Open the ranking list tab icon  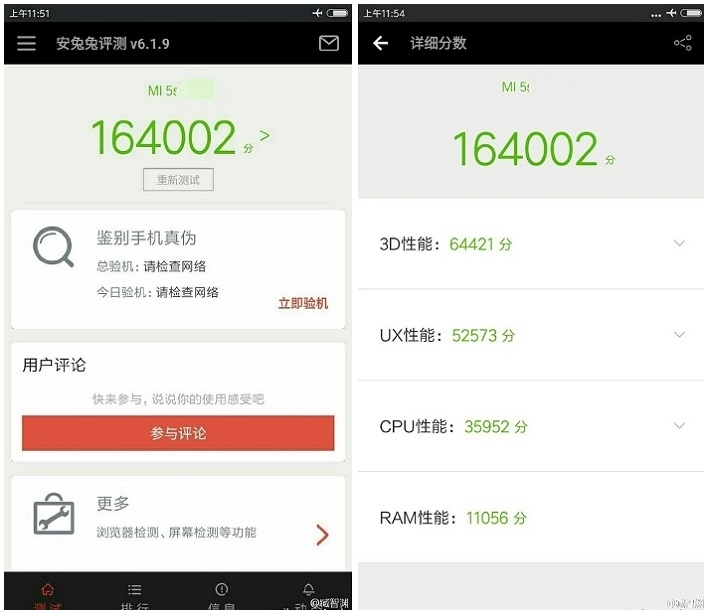134,590
